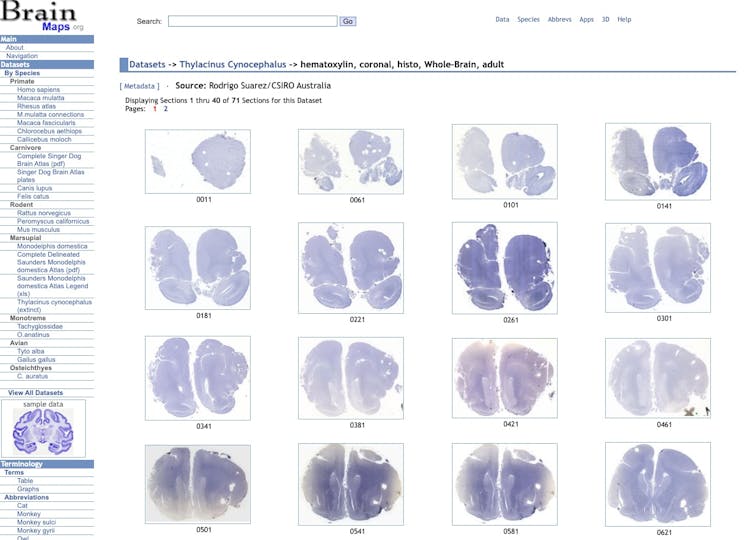Screen dimensions: 754x540
Task: Open the Species top menu
Action: pyautogui.click(x=528, y=19)
